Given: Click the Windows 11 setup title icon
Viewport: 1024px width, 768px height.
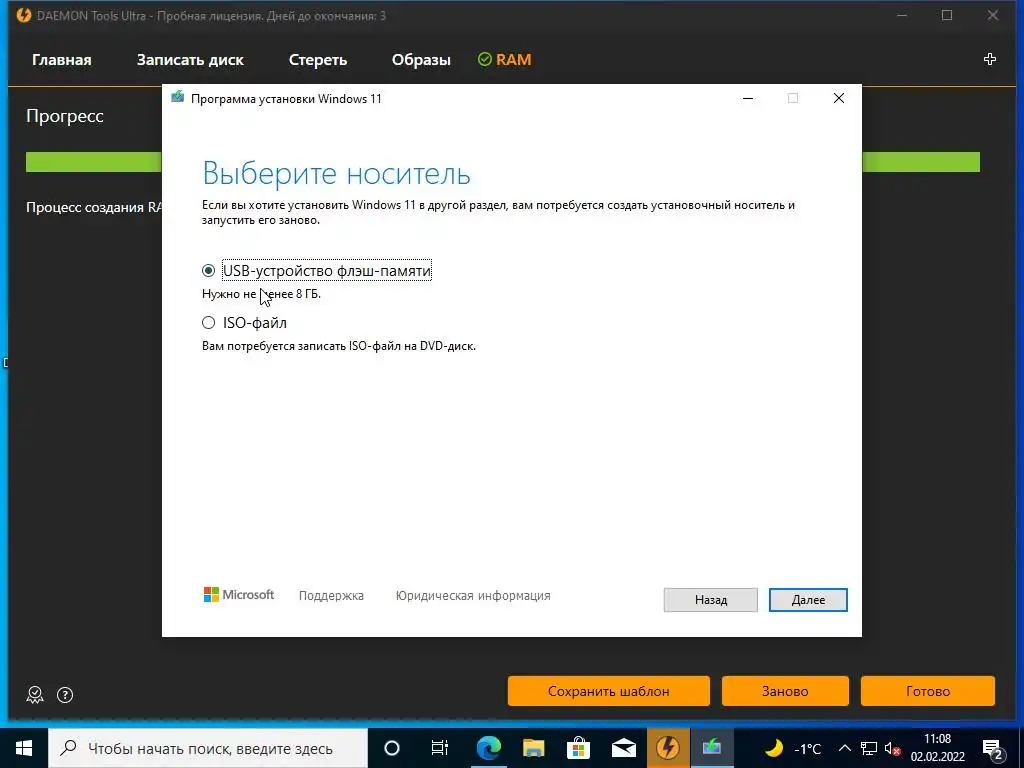Looking at the screenshot, I should (x=177, y=98).
